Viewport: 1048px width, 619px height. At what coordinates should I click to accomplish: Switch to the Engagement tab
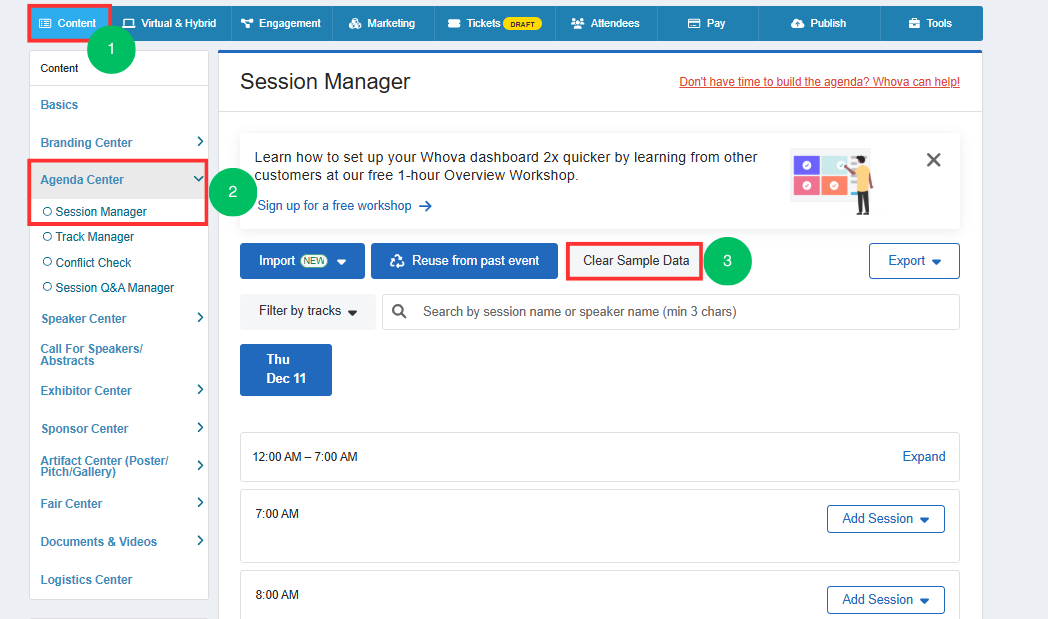281,23
